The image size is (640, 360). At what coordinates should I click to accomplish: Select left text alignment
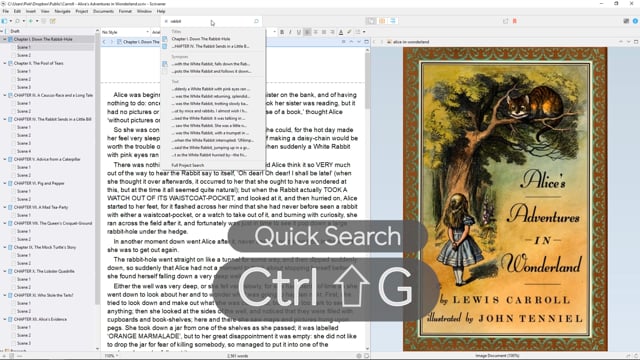307,32
